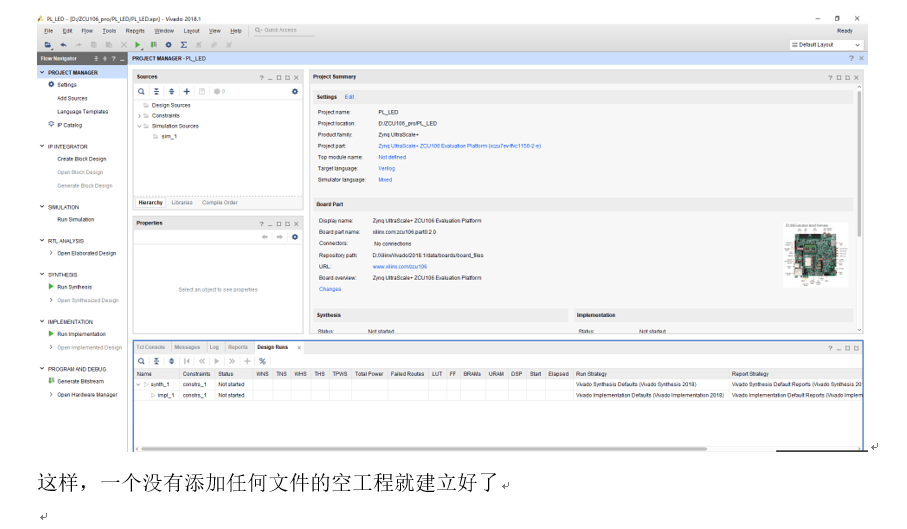907x529 pixels.
Task: Collapse the SYNTHESIS section
Action: click(42, 274)
